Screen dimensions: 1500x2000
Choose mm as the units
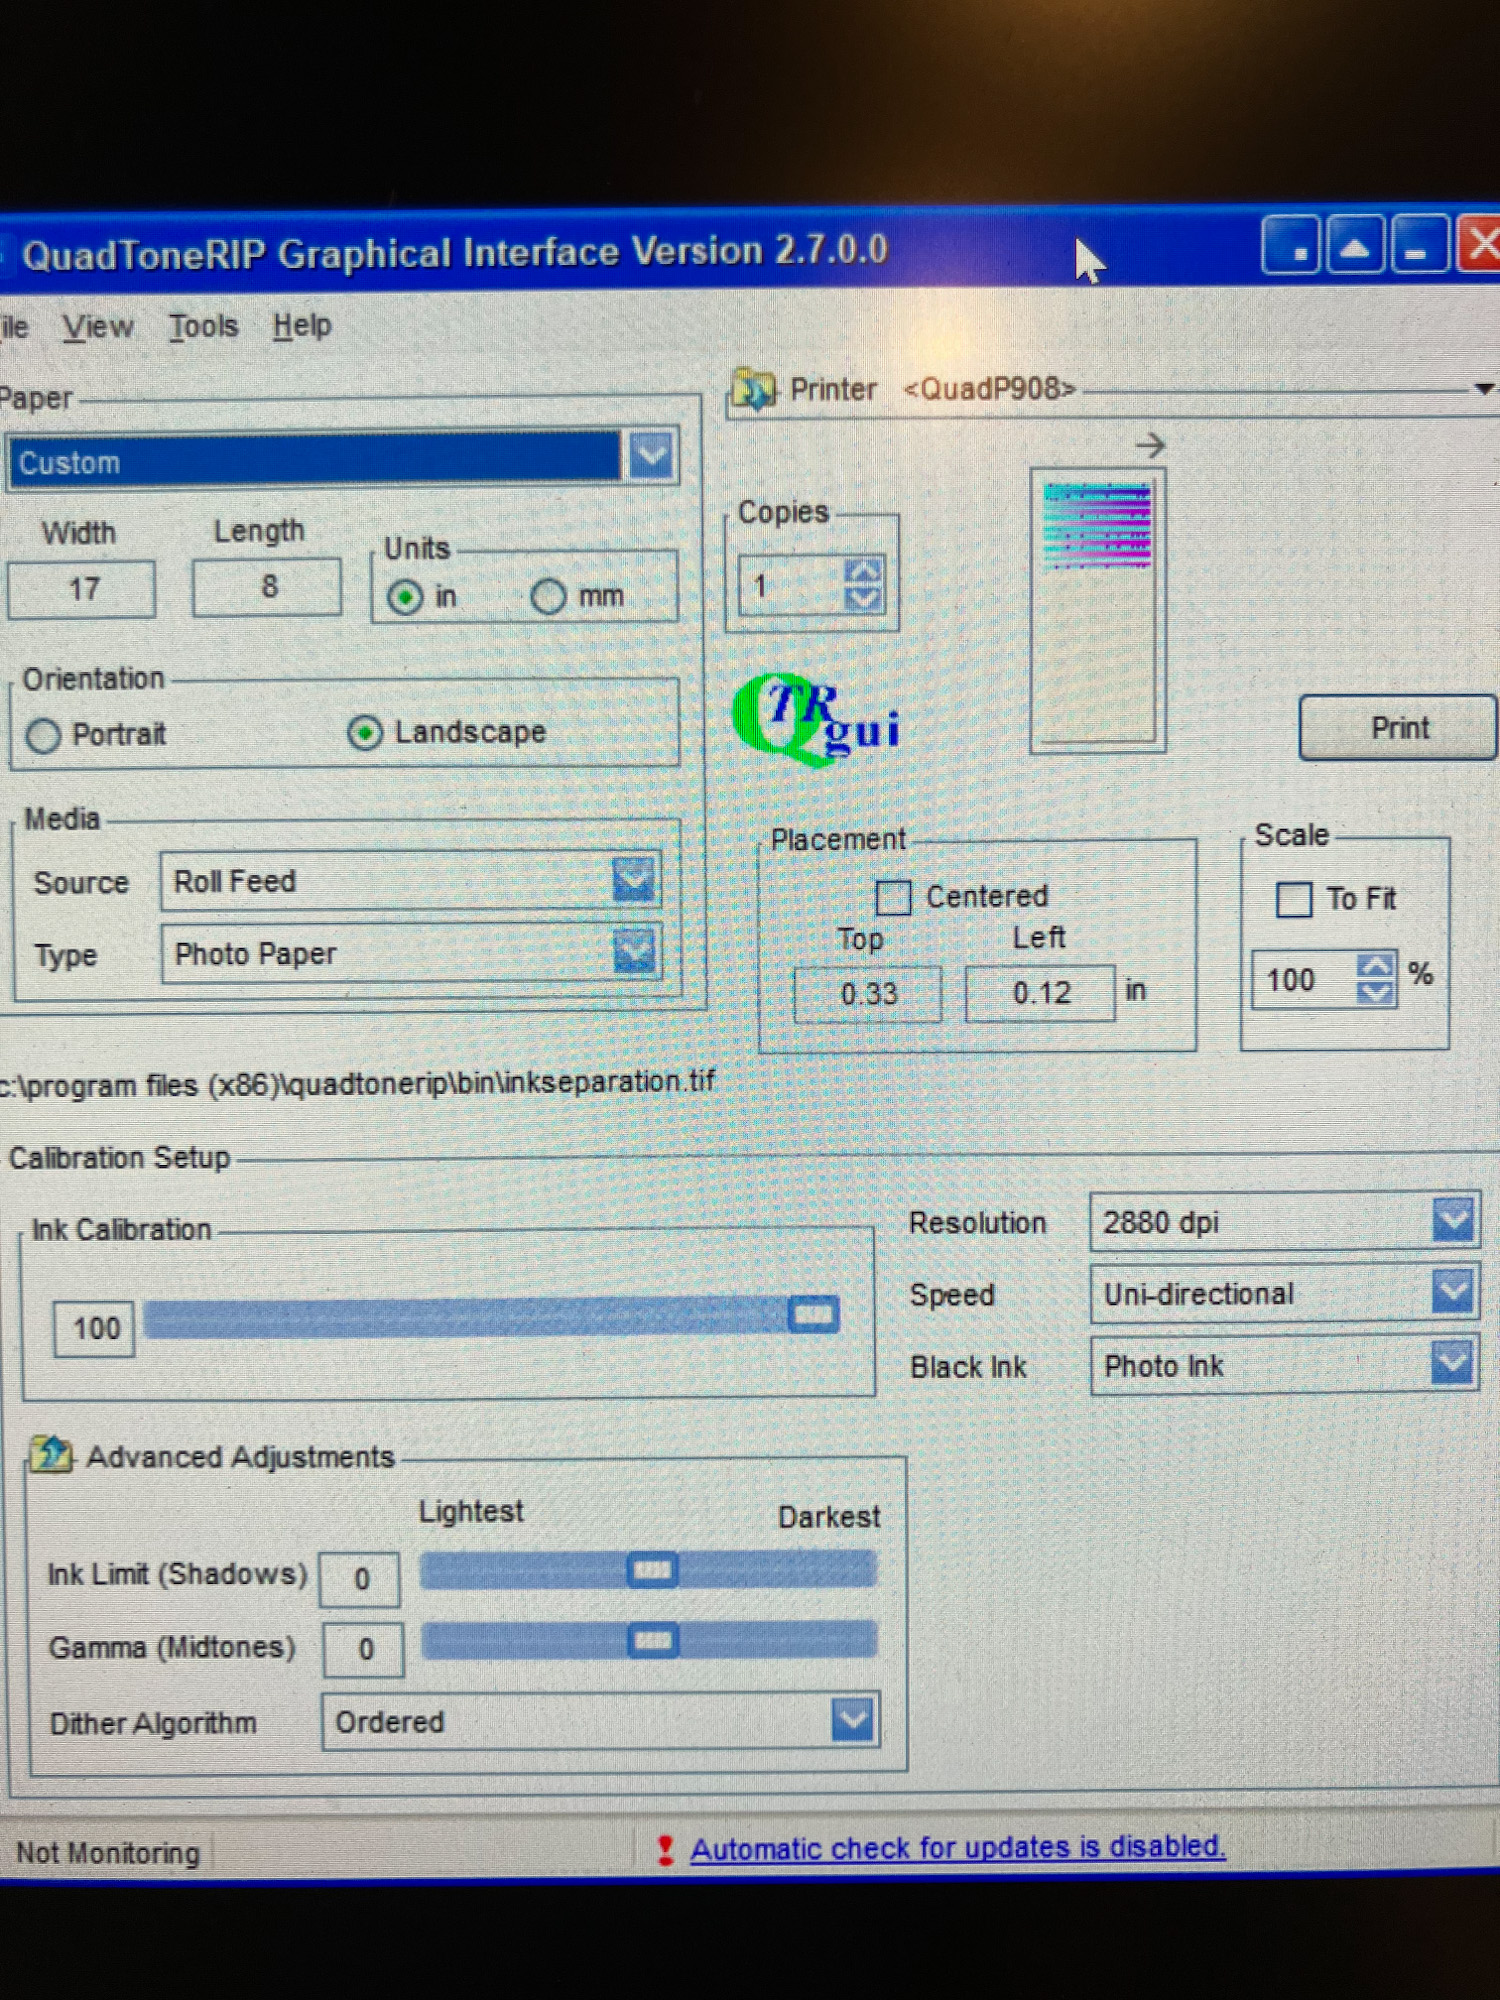[x=548, y=597]
